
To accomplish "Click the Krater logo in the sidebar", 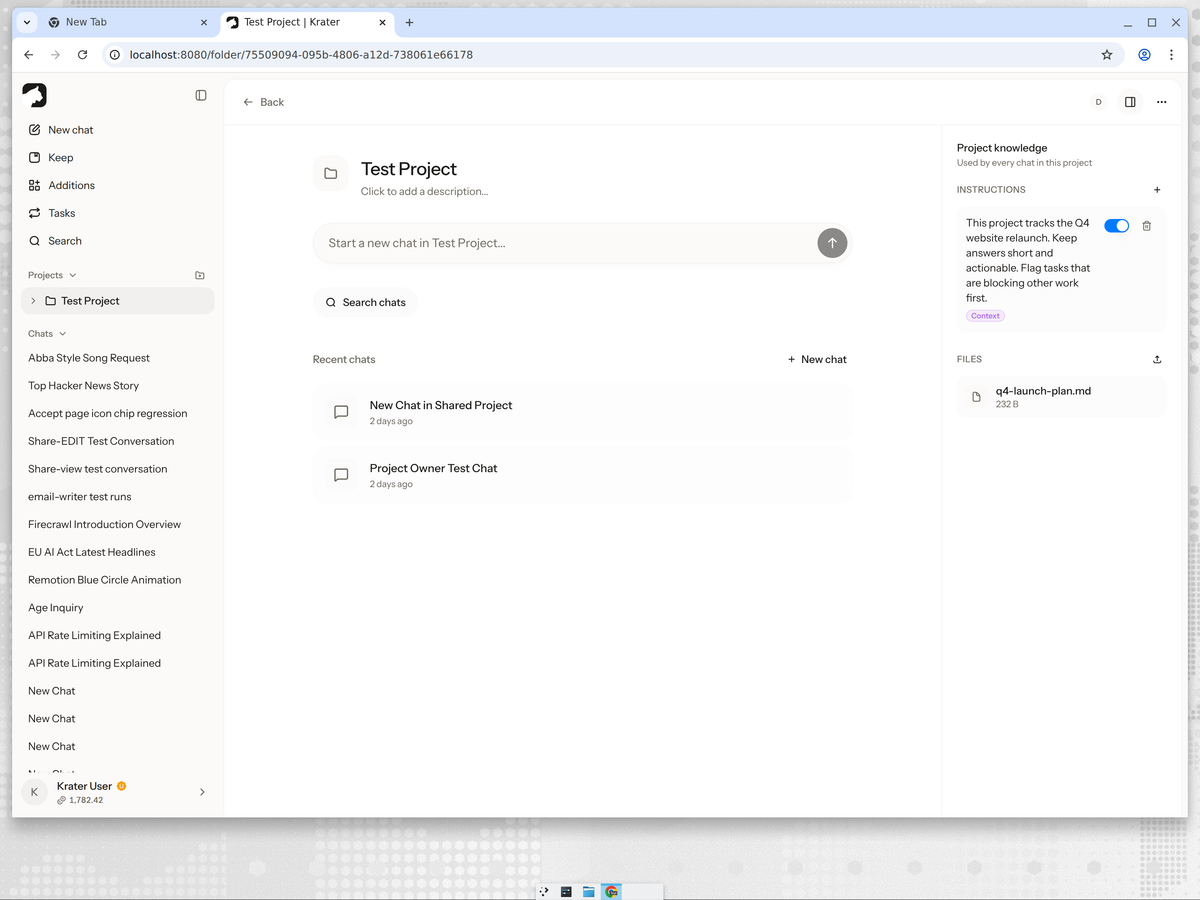I will coord(35,95).
